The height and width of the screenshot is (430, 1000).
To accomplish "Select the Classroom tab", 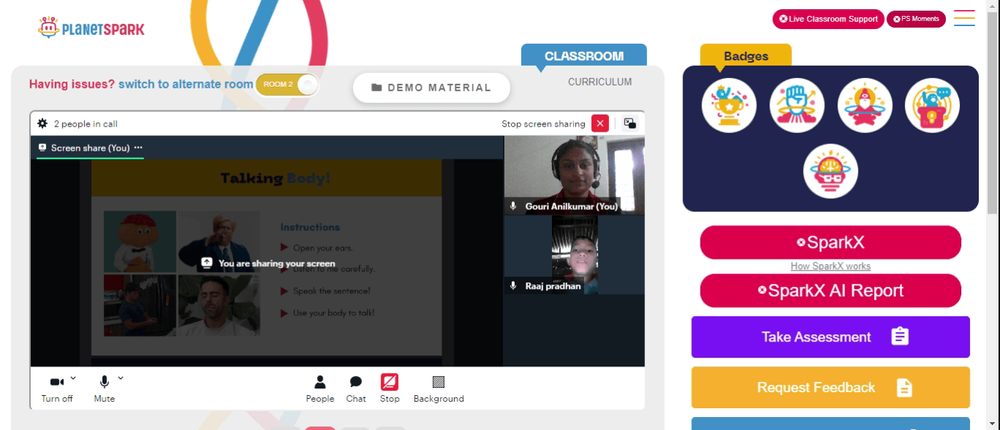I will 584,56.
